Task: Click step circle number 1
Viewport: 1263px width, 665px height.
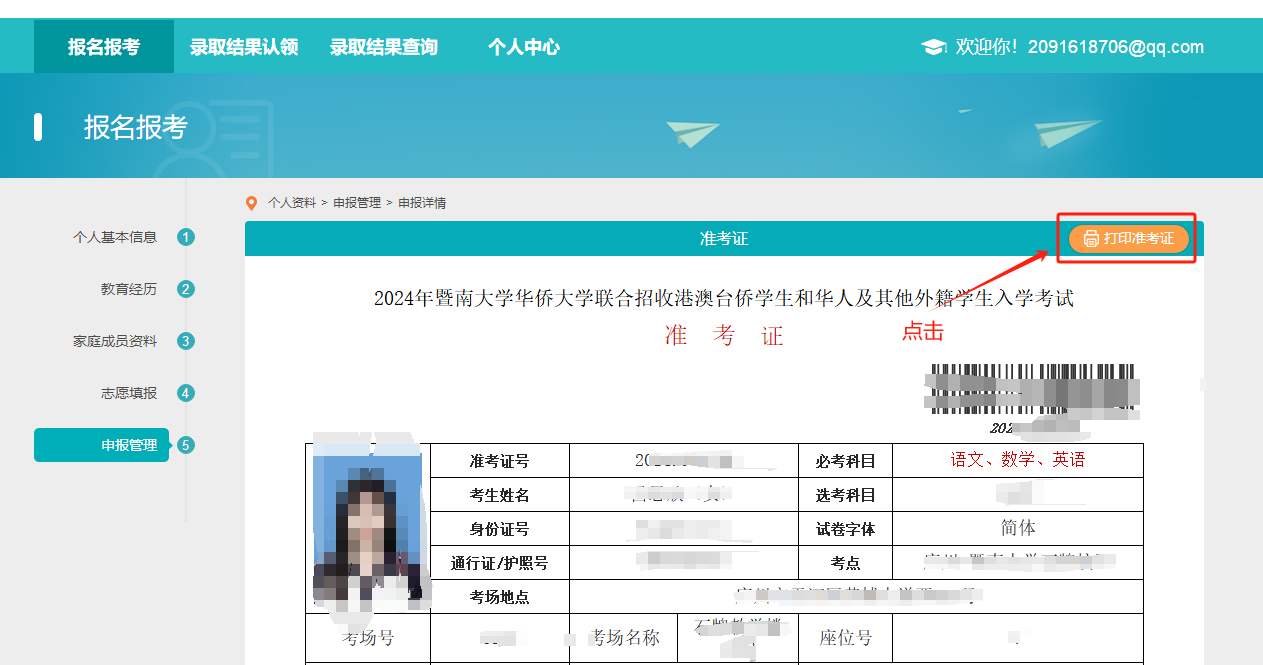Action: 186,237
